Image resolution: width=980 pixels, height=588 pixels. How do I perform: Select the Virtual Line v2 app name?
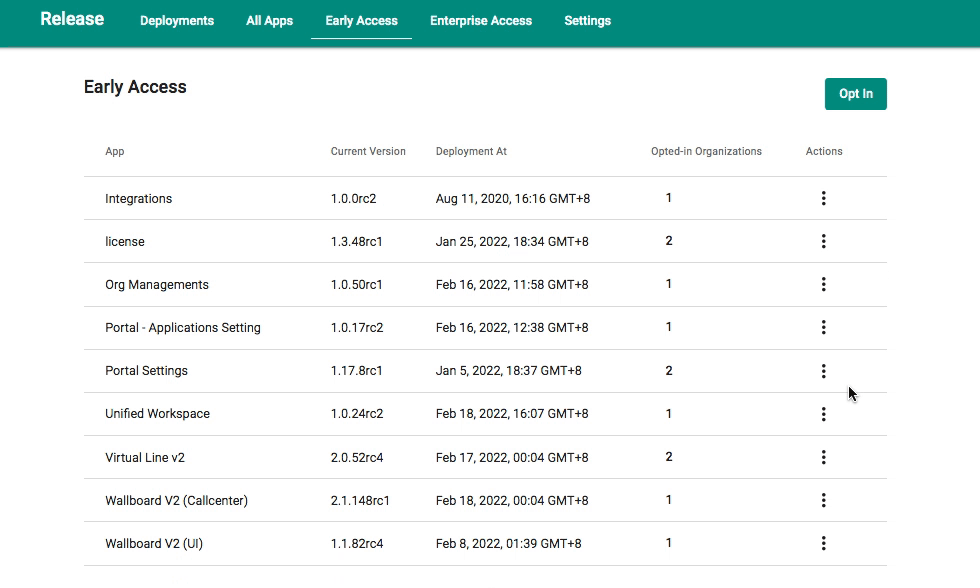pos(145,457)
